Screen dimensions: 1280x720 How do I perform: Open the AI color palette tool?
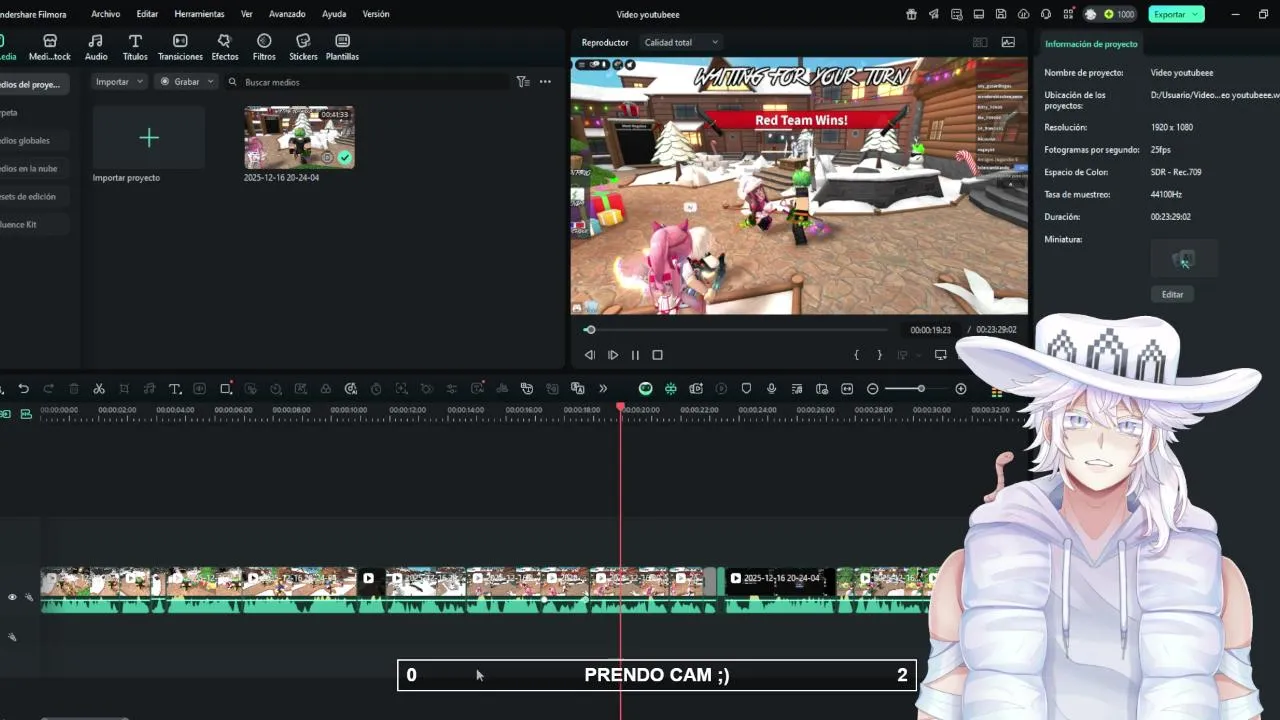pyautogui.click(x=351, y=389)
